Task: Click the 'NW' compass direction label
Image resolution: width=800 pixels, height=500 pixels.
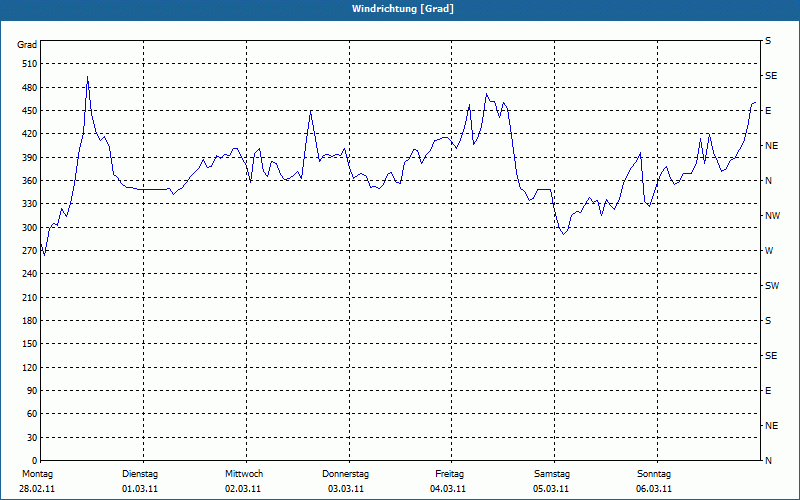Action: [x=772, y=216]
